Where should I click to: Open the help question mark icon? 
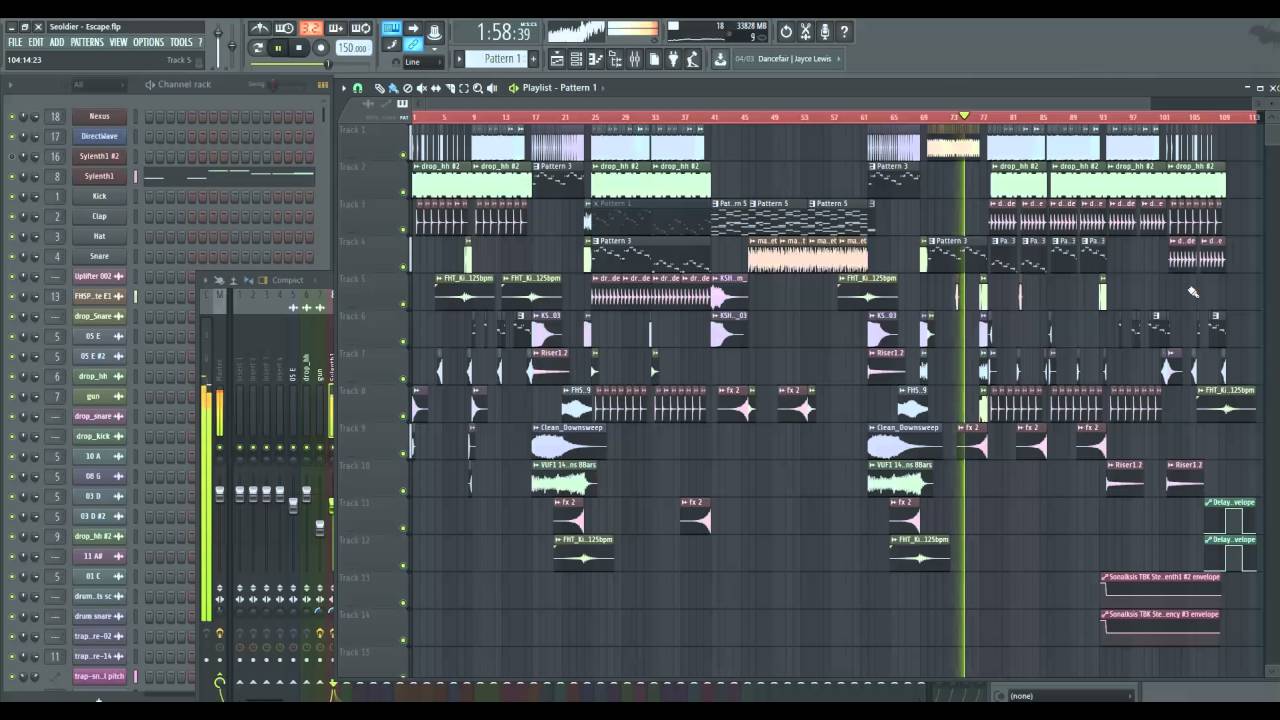845,32
